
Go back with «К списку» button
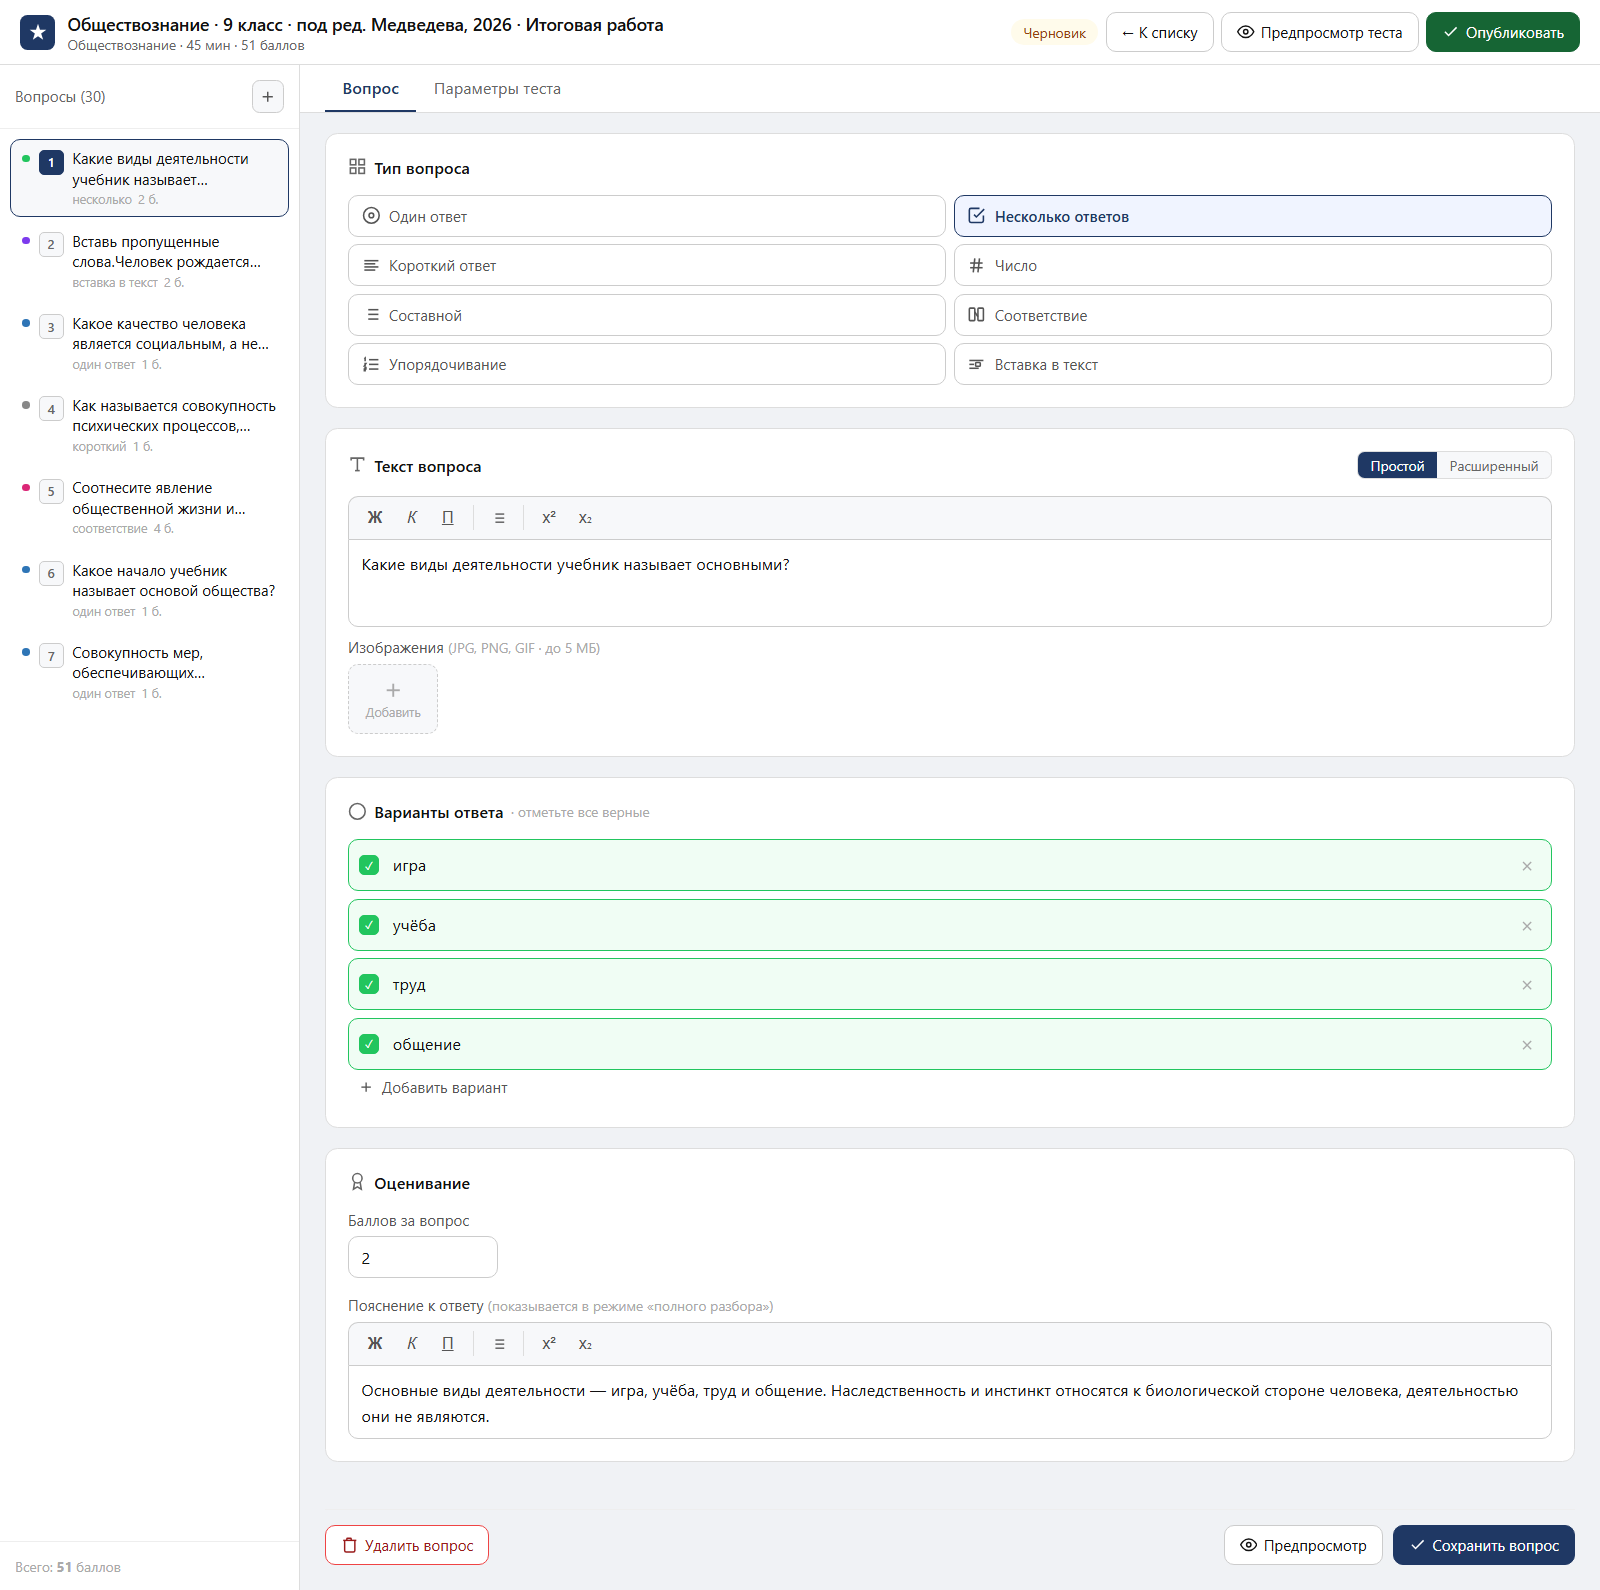click(1159, 32)
